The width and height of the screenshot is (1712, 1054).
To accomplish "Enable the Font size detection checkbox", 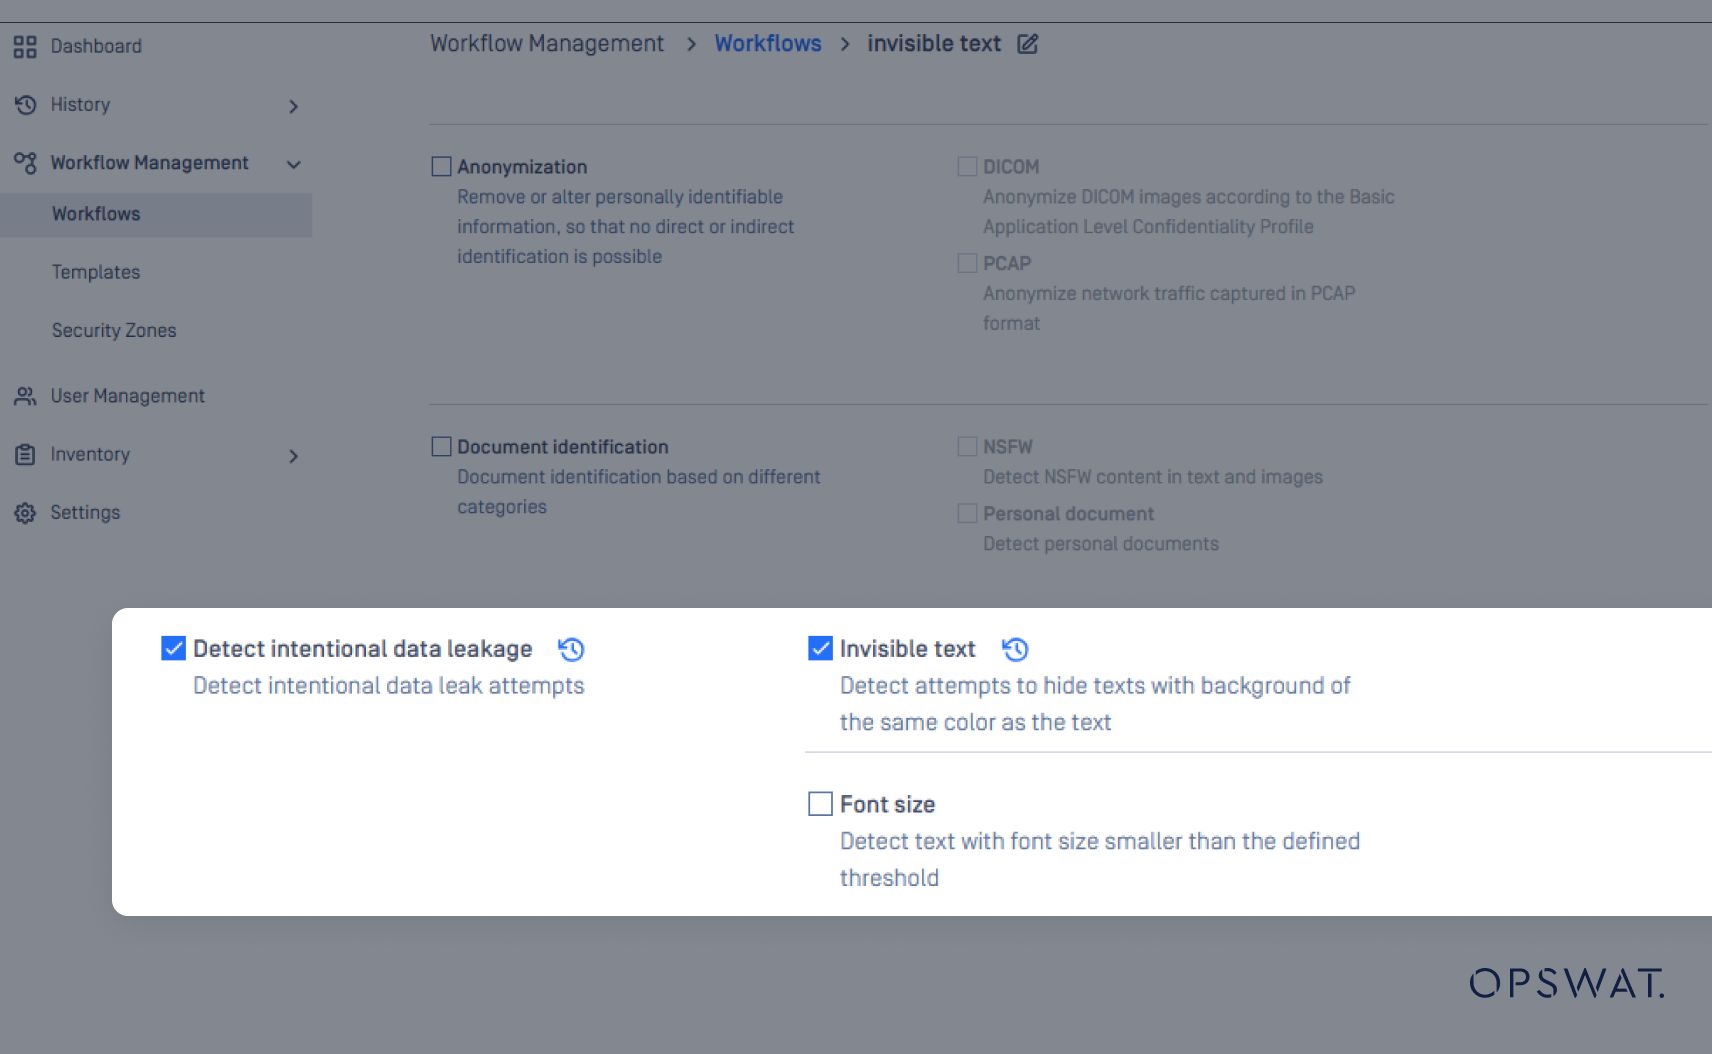I will [819, 803].
